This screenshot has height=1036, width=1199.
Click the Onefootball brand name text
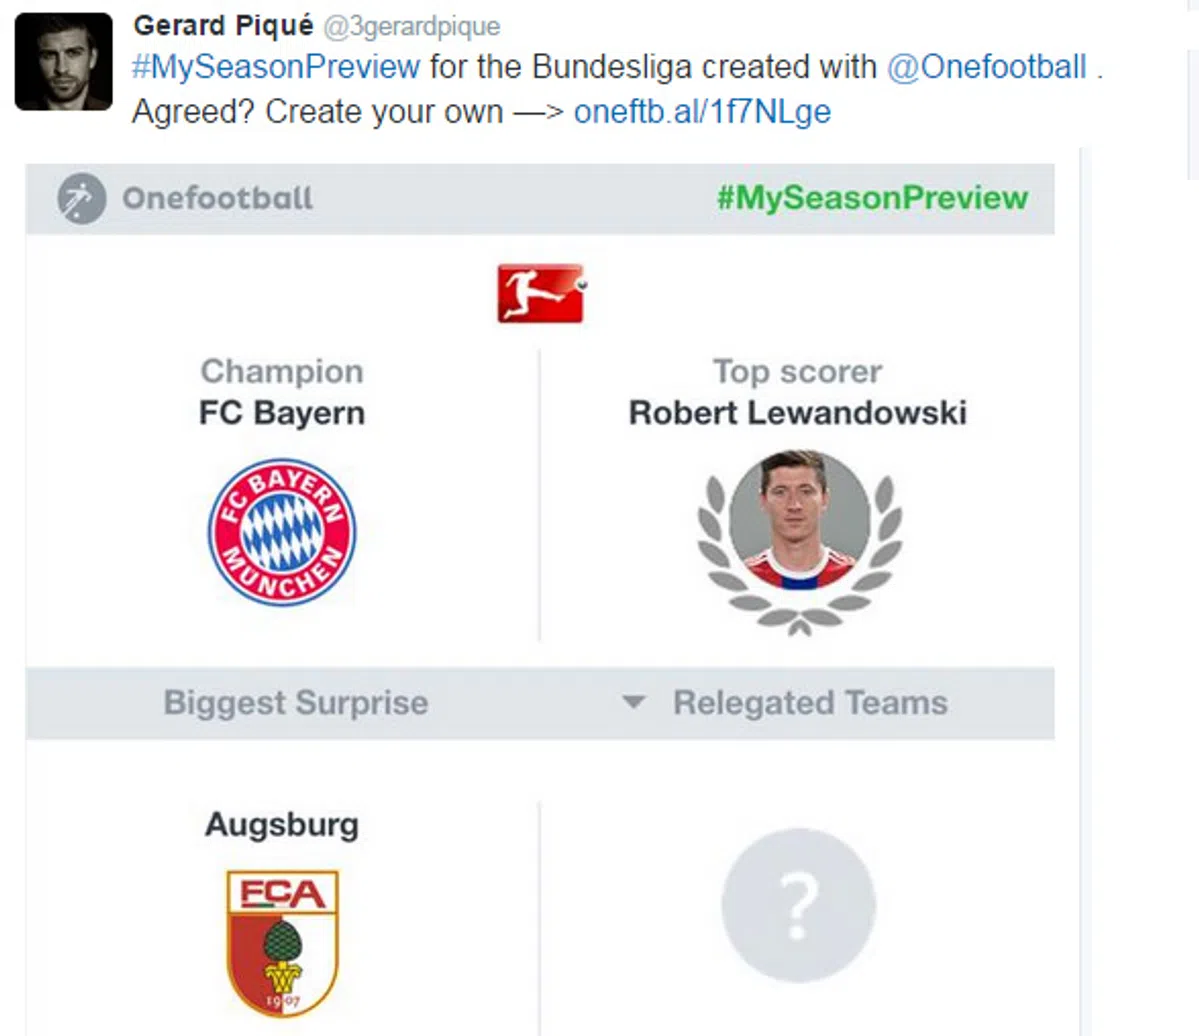pyautogui.click(x=217, y=198)
